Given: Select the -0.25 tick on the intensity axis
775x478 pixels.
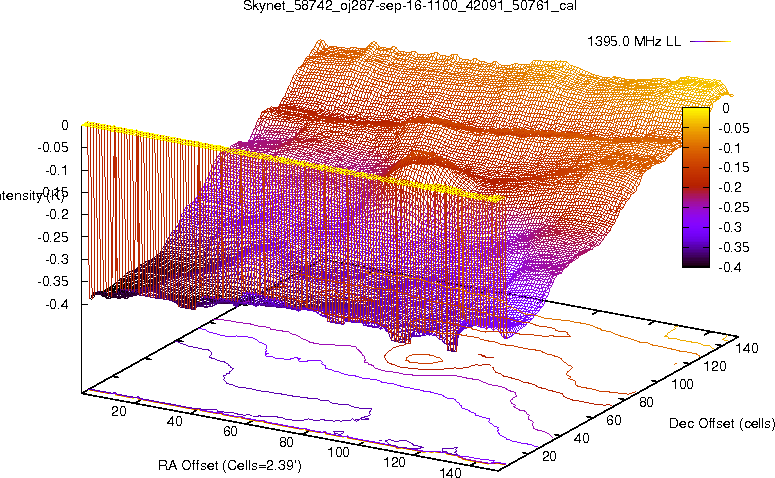Looking at the screenshot, I should pyautogui.click(x=53, y=237).
